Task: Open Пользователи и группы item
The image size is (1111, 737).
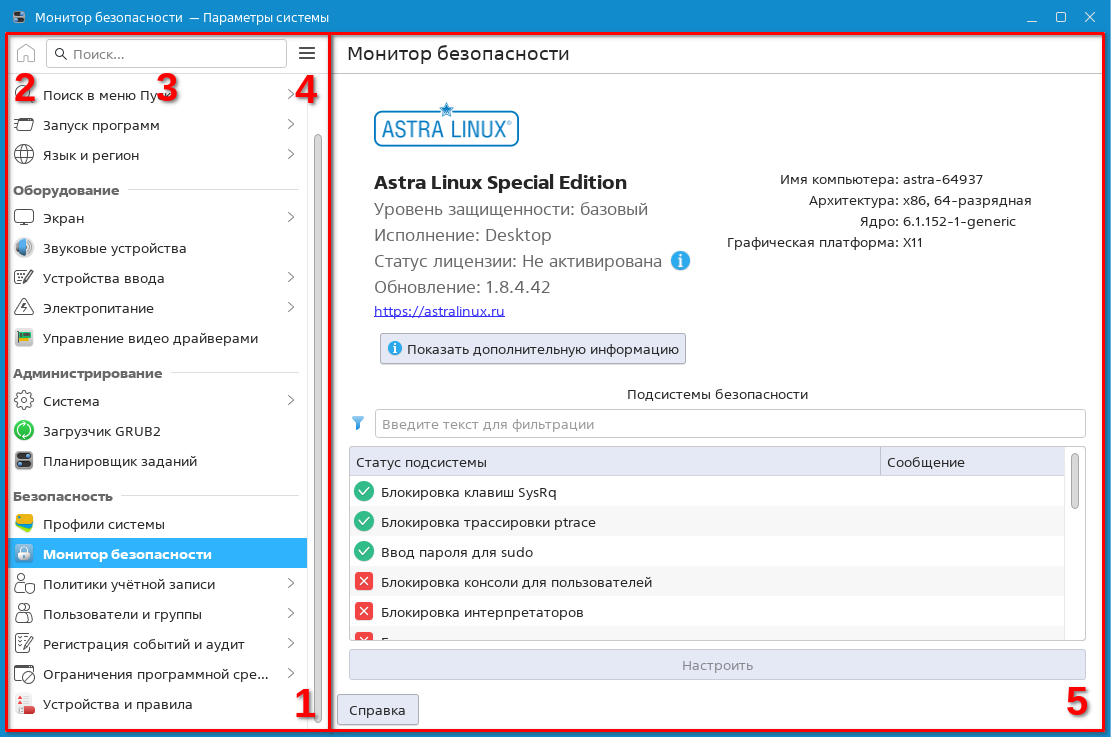Action: (x=122, y=614)
